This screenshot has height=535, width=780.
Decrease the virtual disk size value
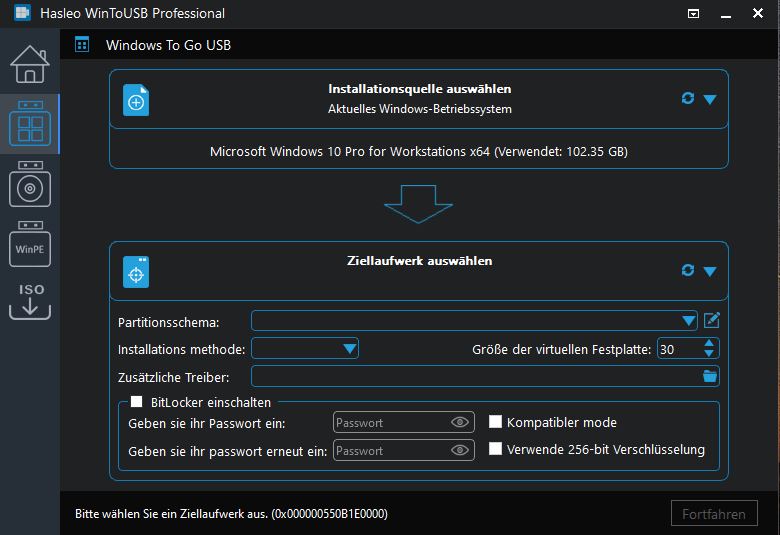pyautogui.click(x=709, y=353)
